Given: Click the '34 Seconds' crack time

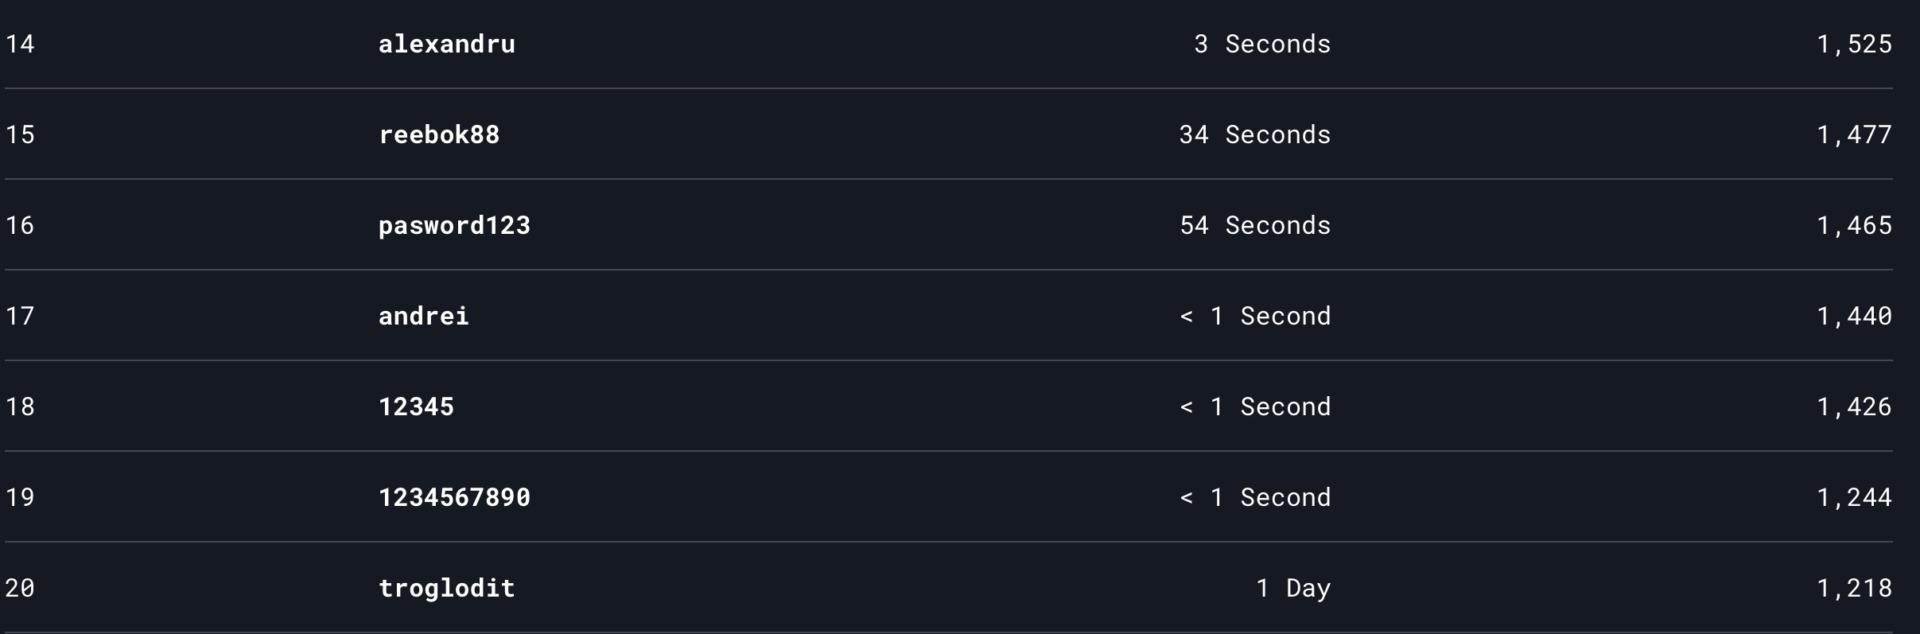Looking at the screenshot, I should click(1255, 135).
